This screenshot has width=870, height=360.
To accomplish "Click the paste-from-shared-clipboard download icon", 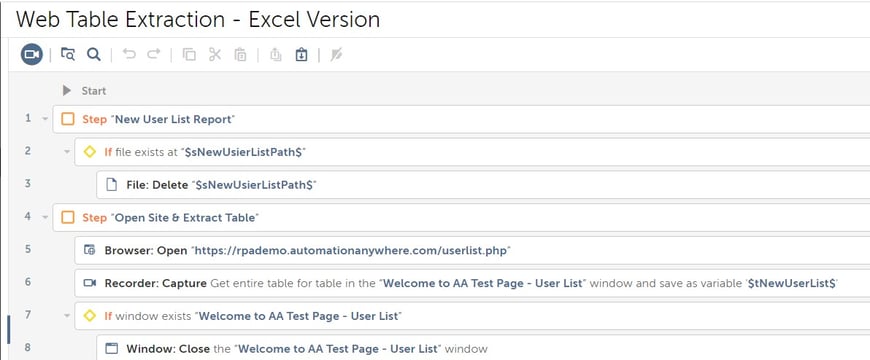I will pyautogui.click(x=301, y=54).
